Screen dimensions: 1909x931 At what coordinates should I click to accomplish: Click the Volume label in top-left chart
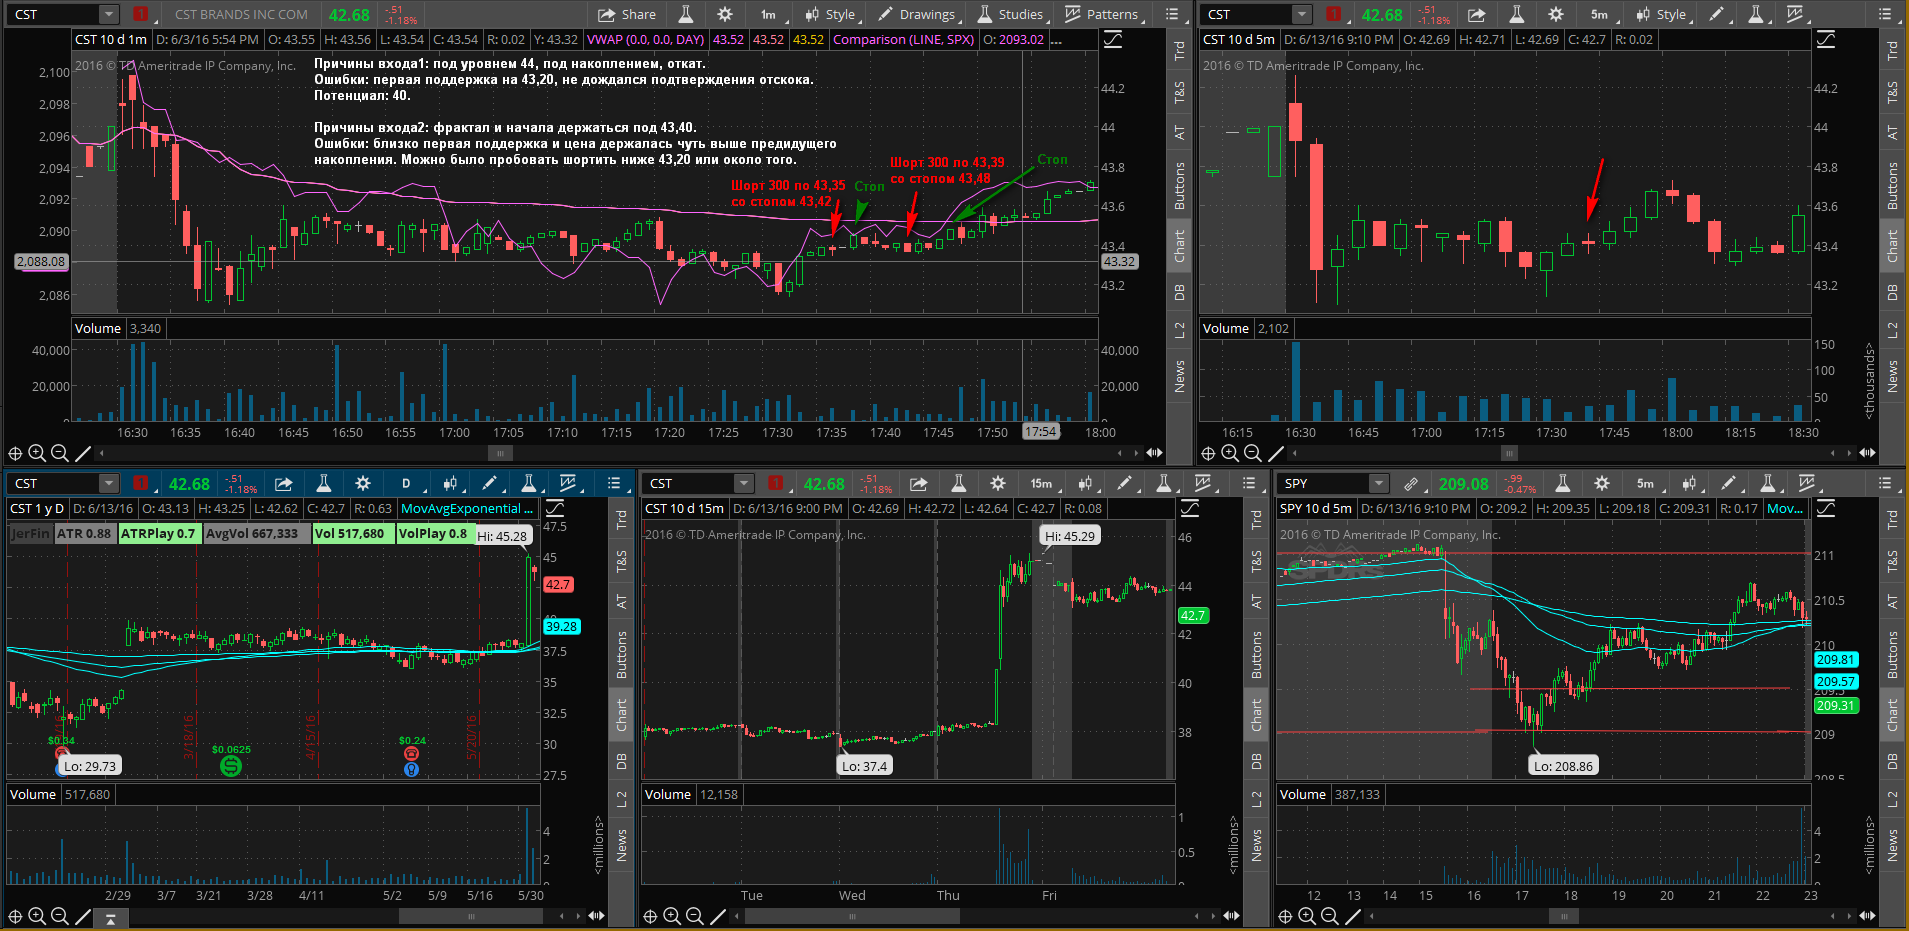98,328
